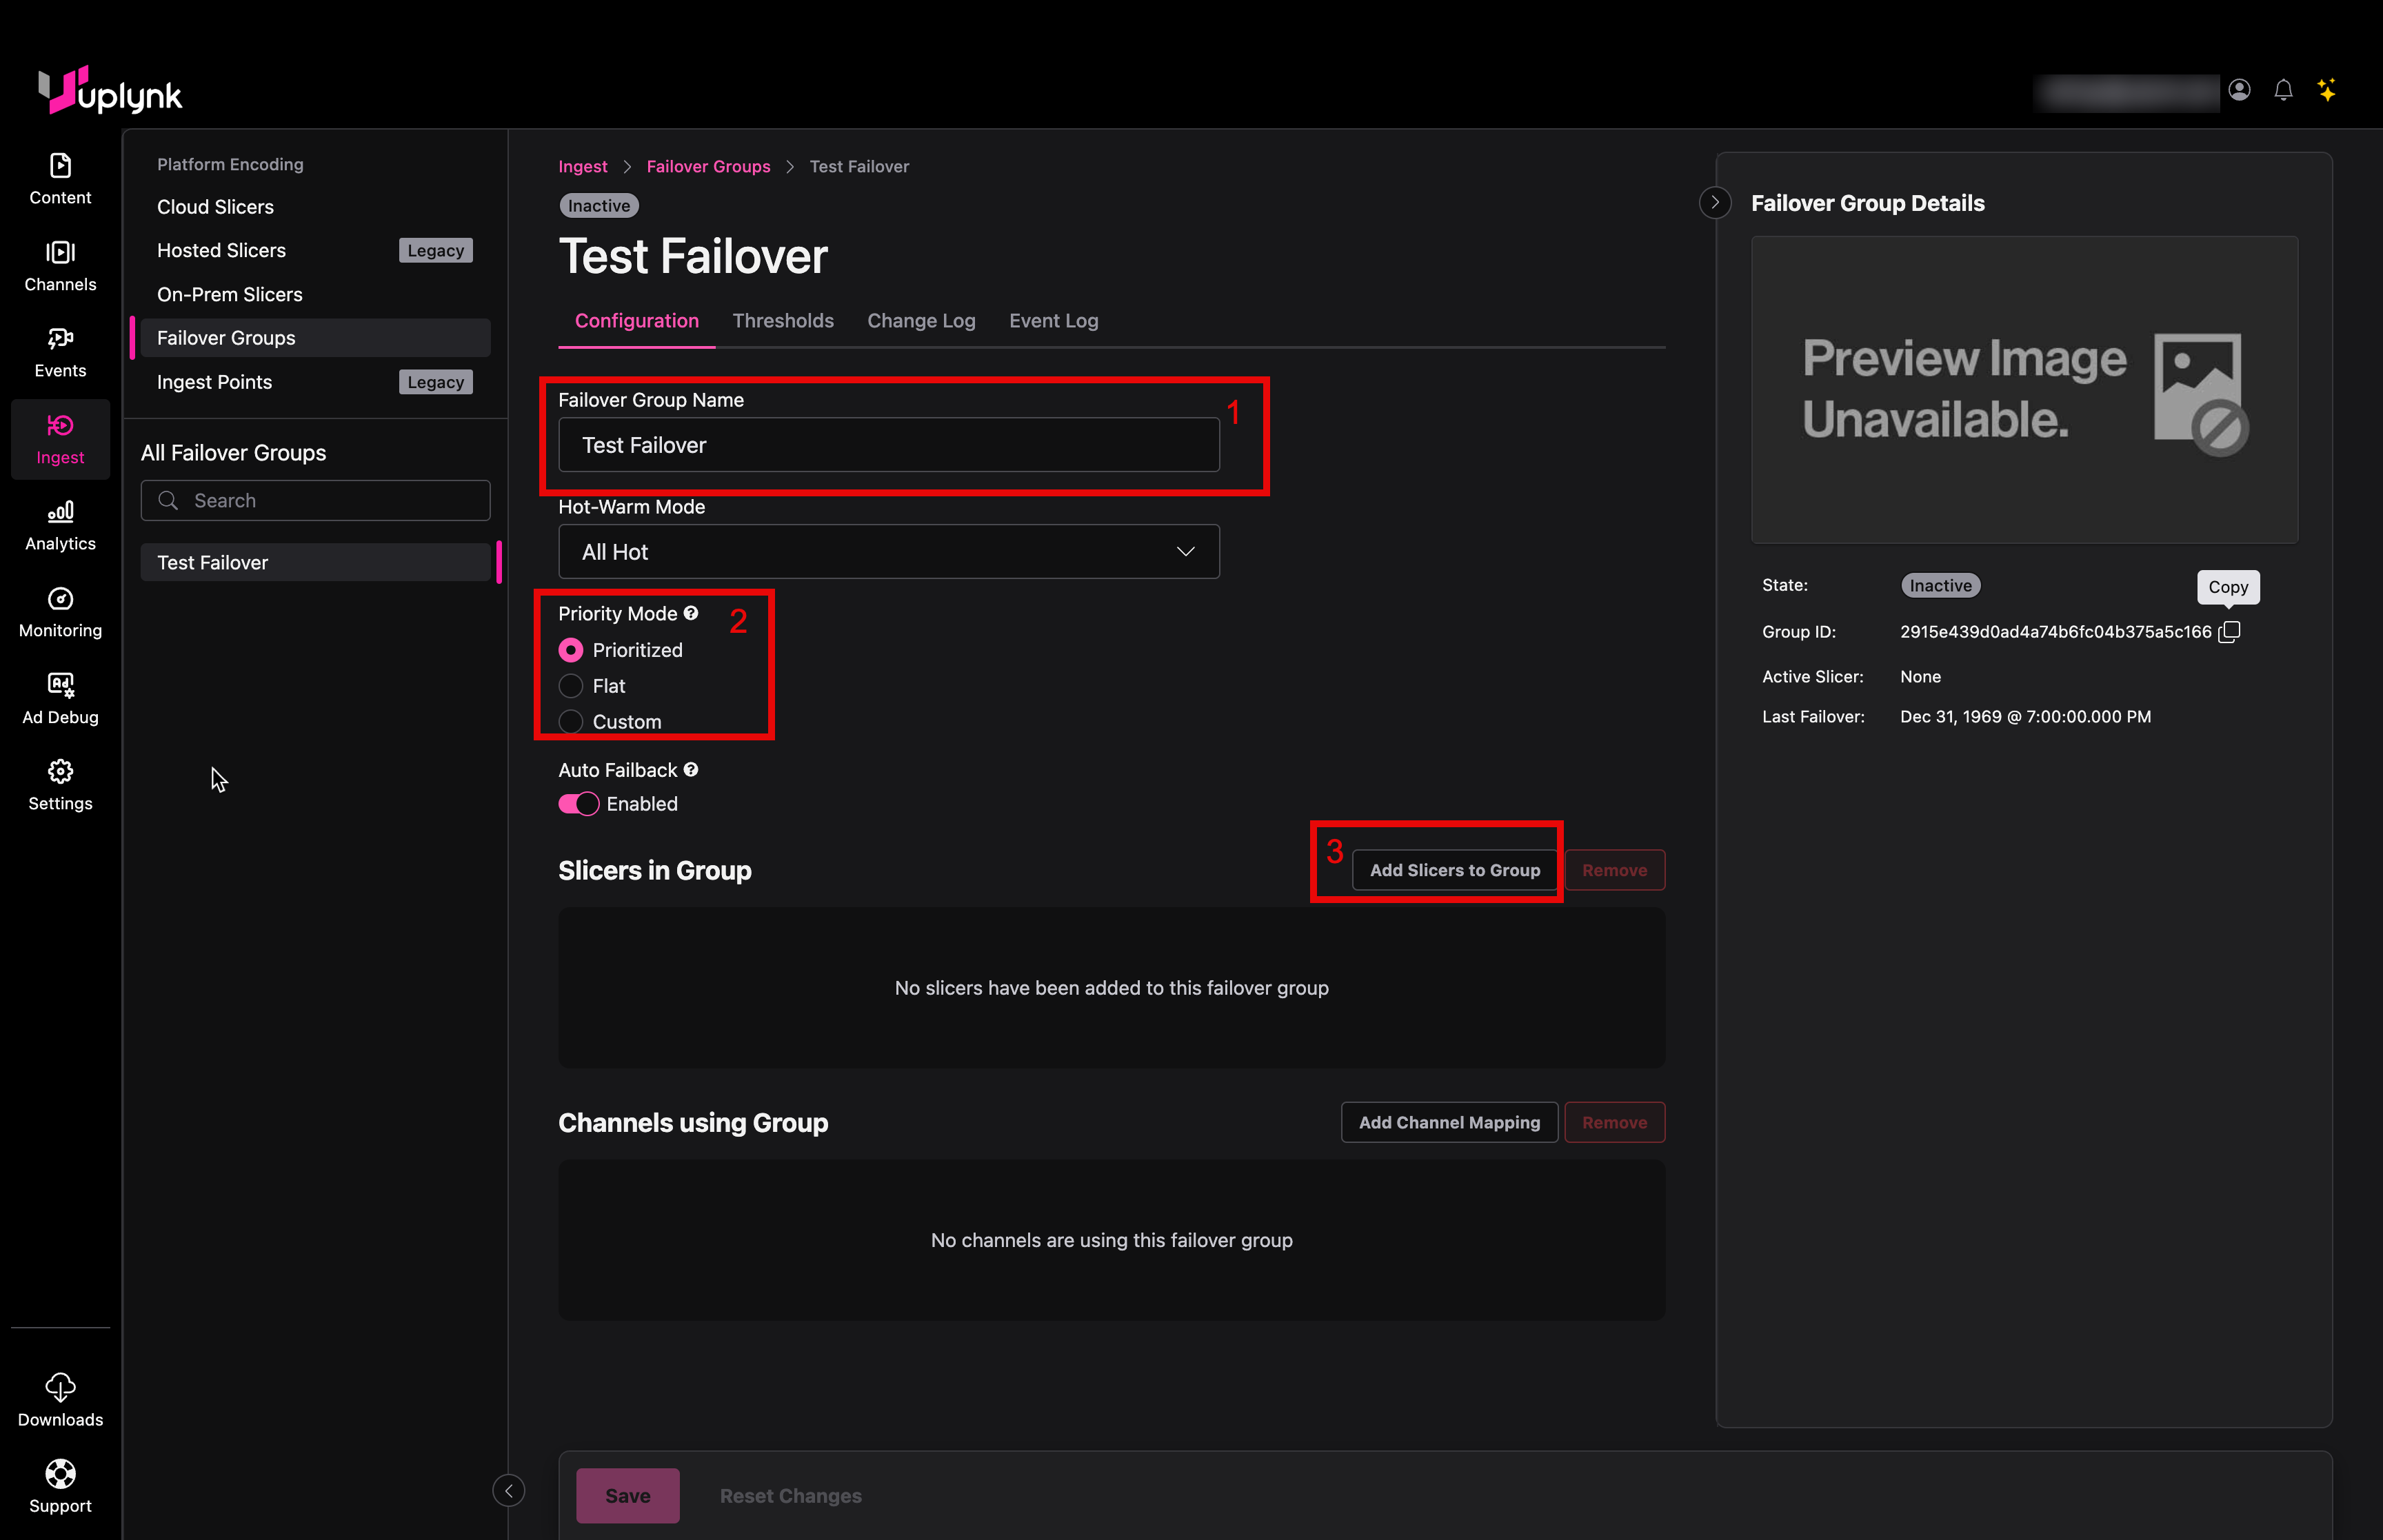This screenshot has width=2383, height=1540.
Task: Click the notifications bell icon
Action: pyautogui.click(x=2282, y=90)
